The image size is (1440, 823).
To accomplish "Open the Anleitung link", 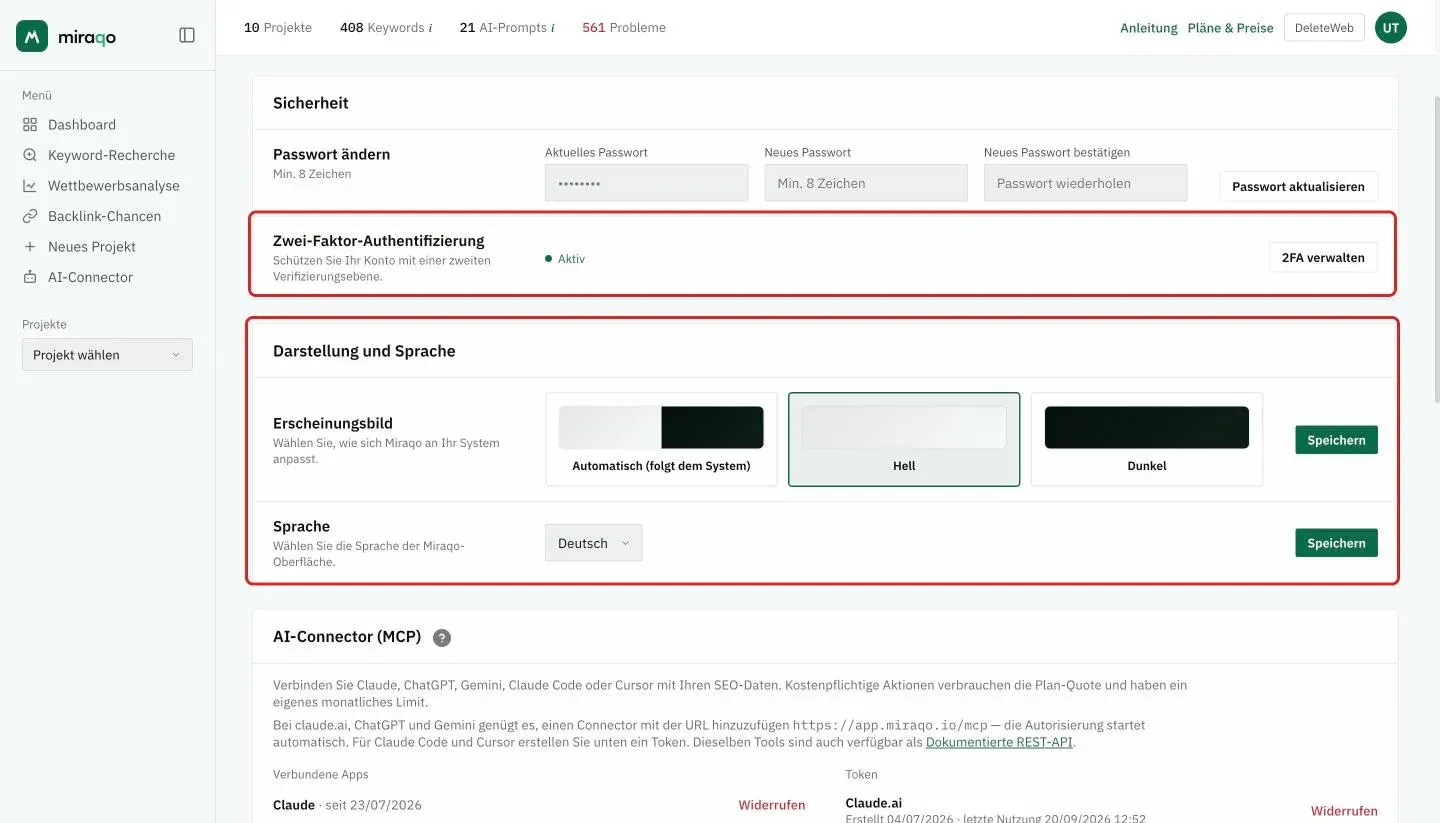I will (1149, 28).
